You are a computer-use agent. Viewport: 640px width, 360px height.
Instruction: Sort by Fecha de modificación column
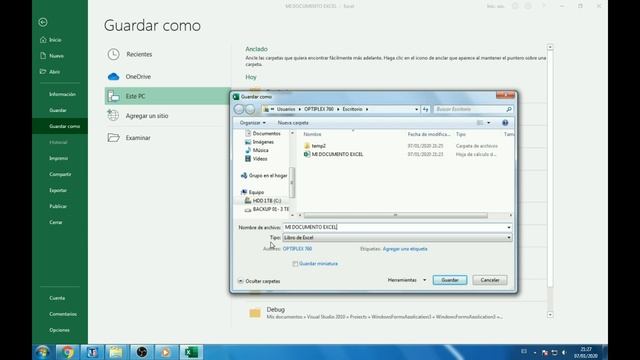(x=429, y=134)
